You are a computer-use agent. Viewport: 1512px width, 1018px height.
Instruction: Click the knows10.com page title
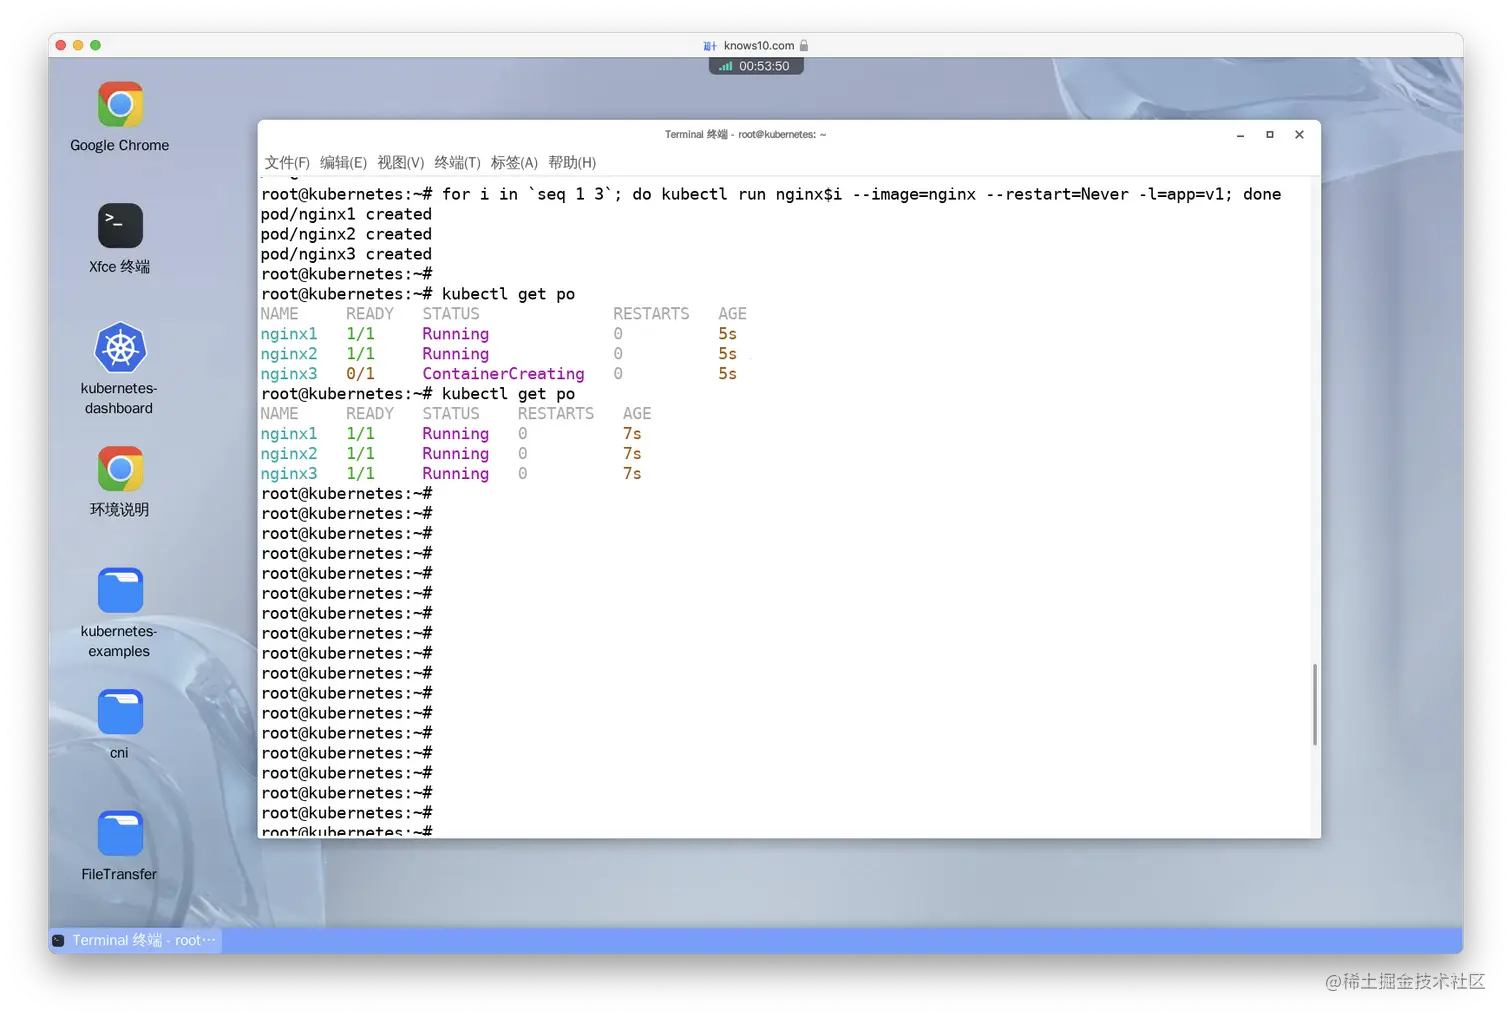[759, 45]
